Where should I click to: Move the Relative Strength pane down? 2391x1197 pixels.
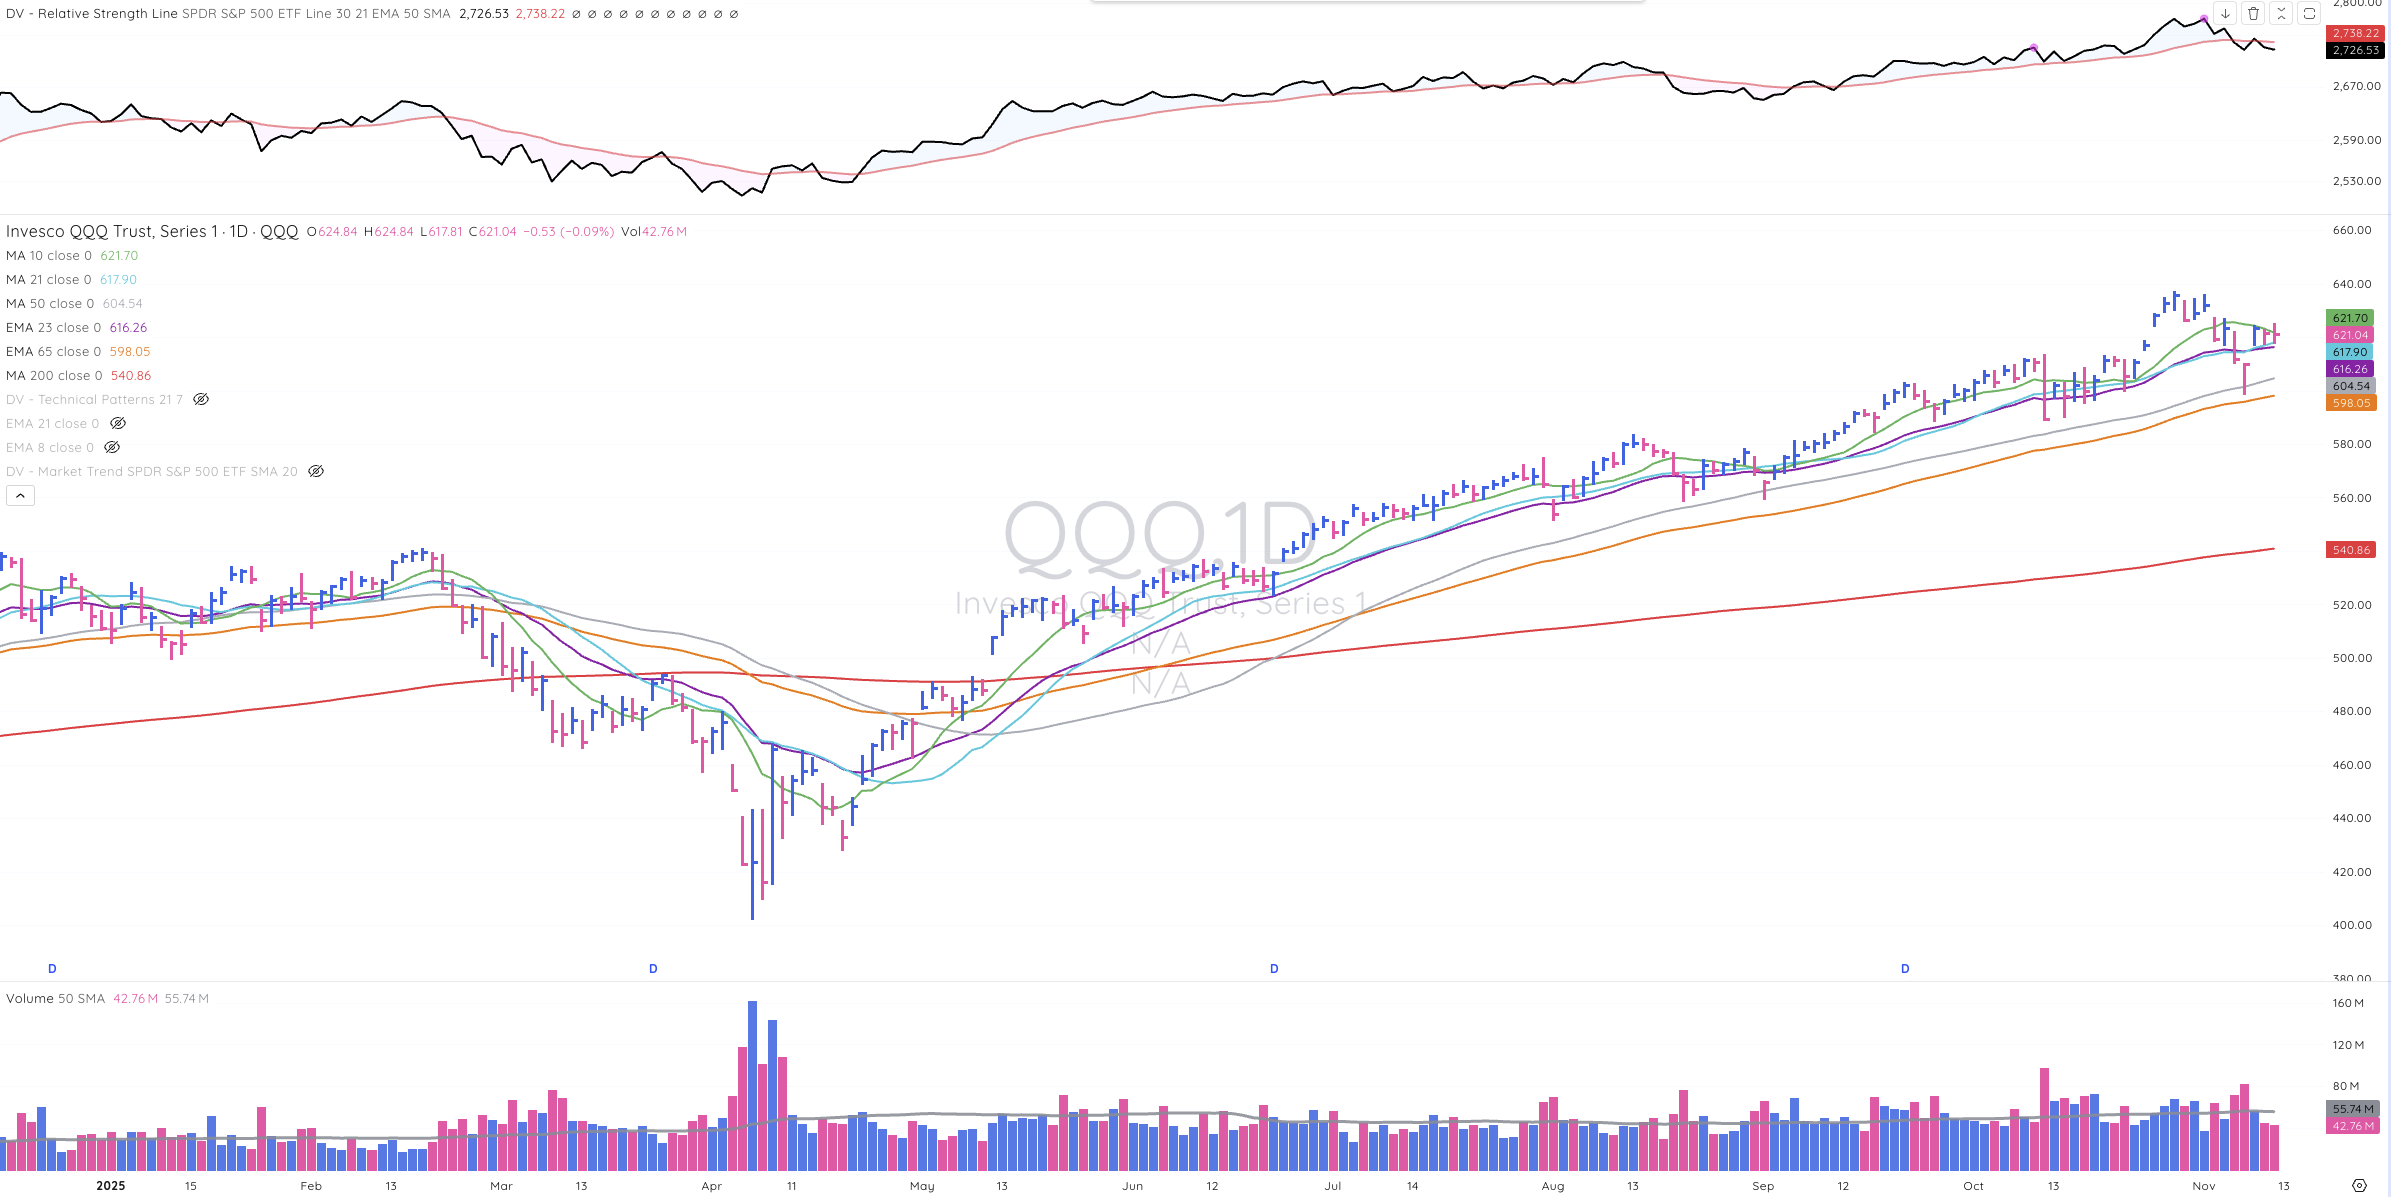(x=2225, y=13)
